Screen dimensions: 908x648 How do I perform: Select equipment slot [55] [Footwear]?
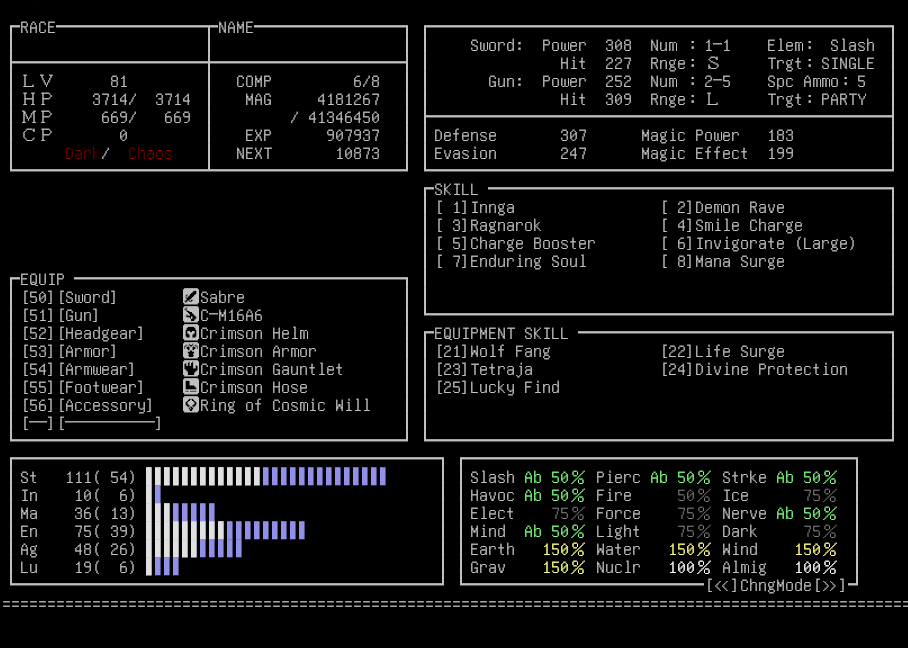(x=83, y=387)
